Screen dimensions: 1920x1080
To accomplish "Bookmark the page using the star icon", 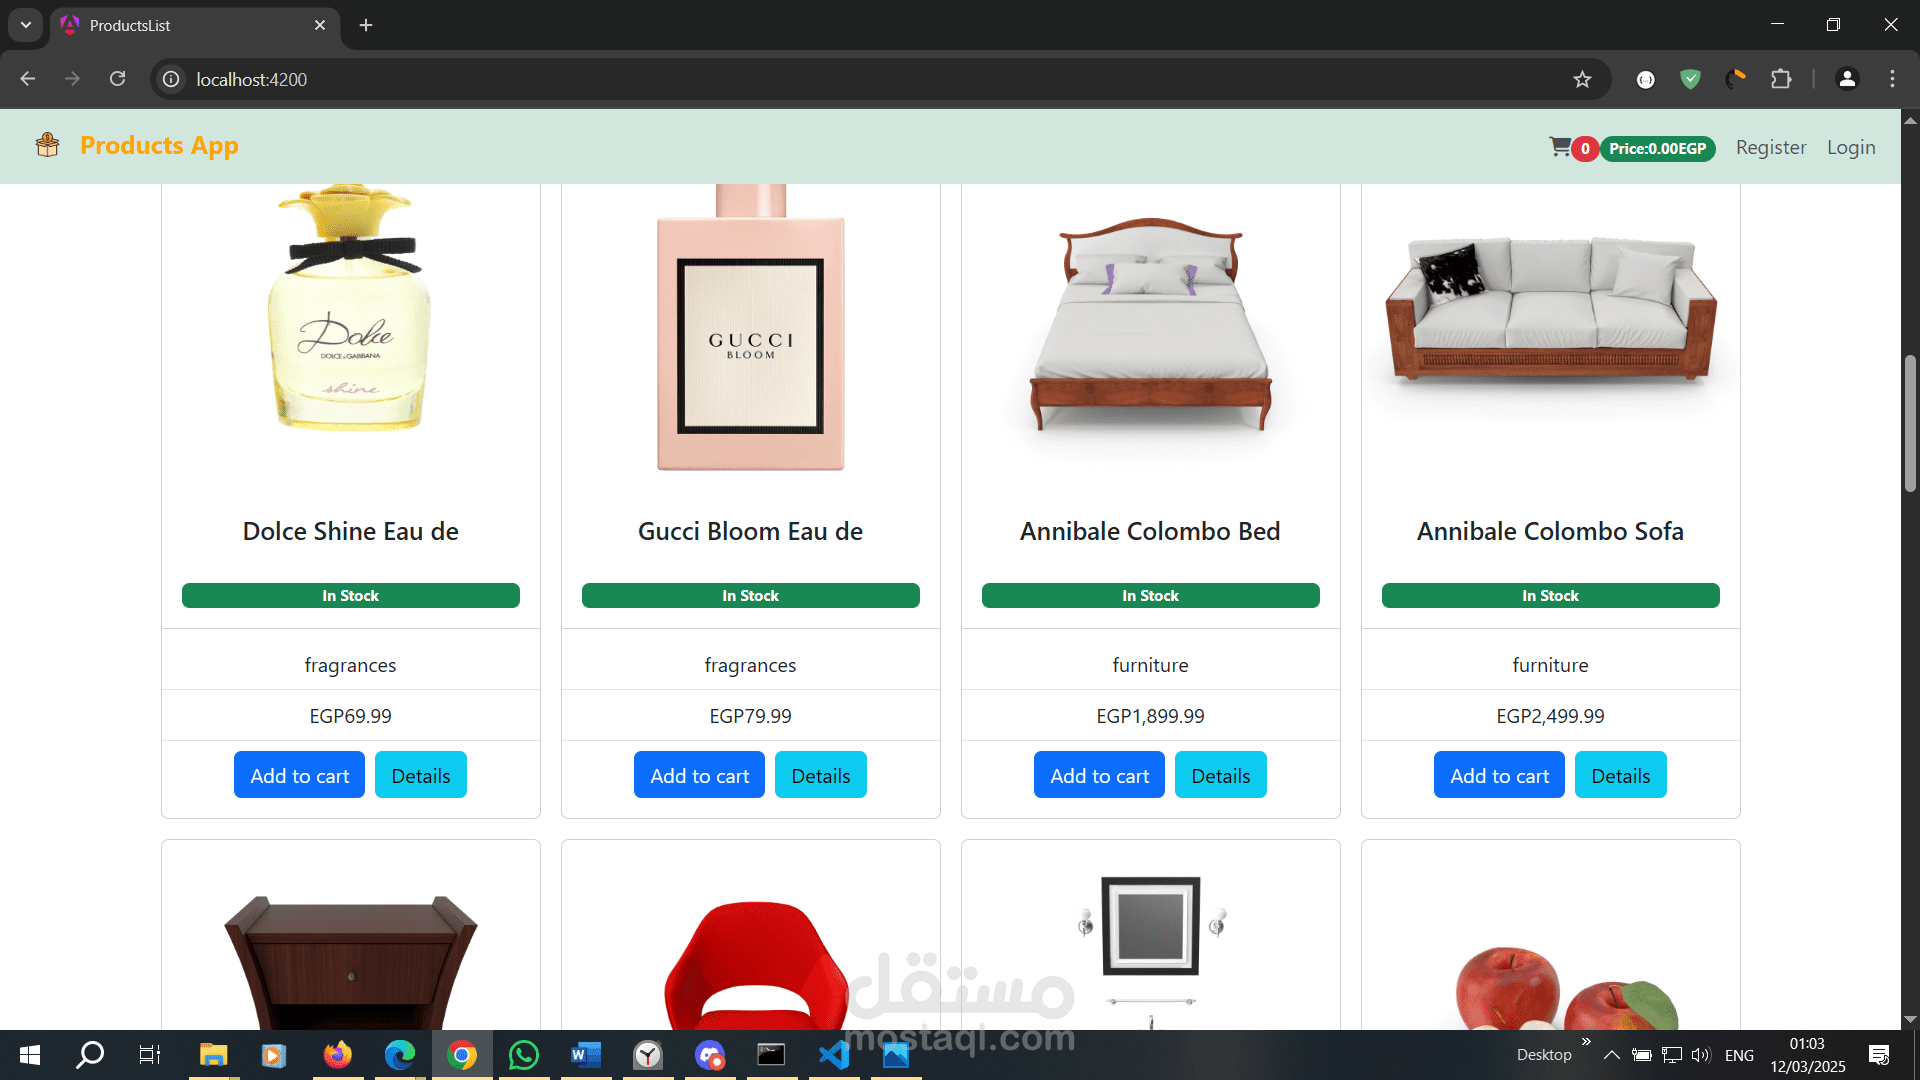I will tap(1583, 79).
